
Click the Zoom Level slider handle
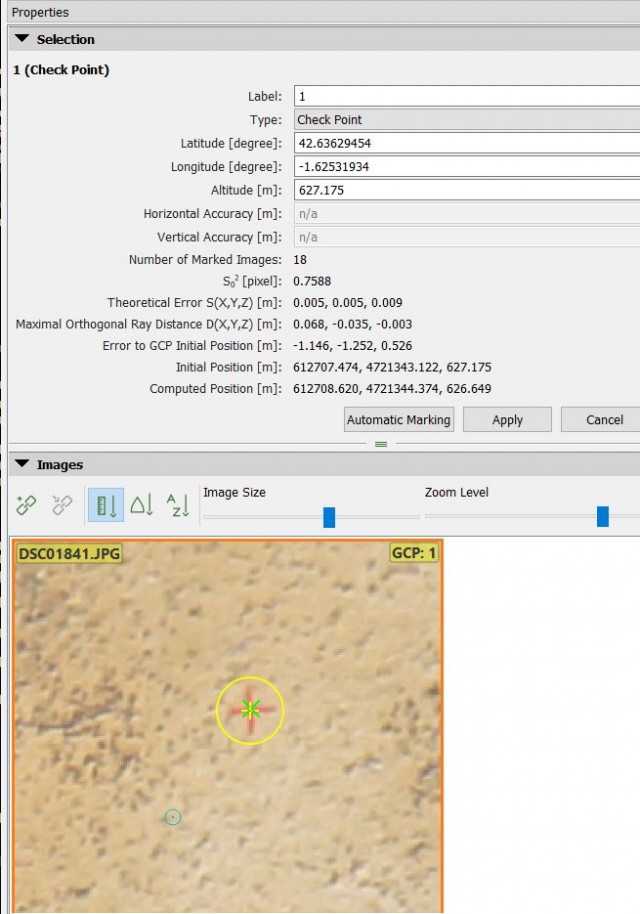coord(603,516)
